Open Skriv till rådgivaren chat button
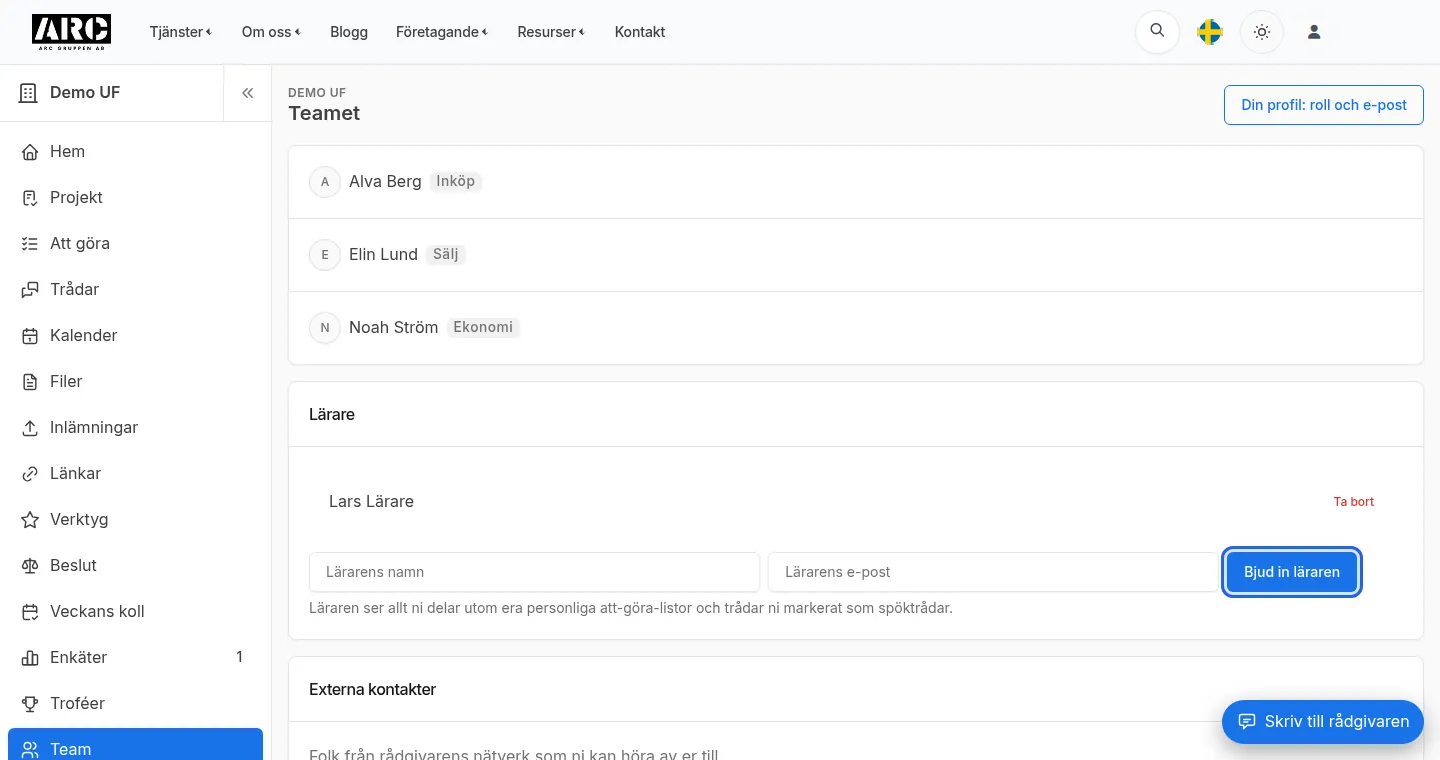 point(1323,722)
